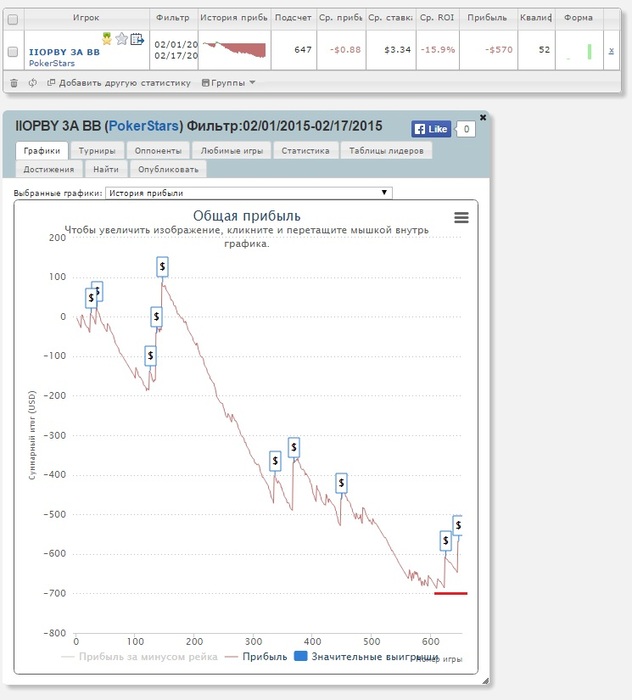Click the -$570 profit value
This screenshot has height=700, width=632.
point(499,50)
